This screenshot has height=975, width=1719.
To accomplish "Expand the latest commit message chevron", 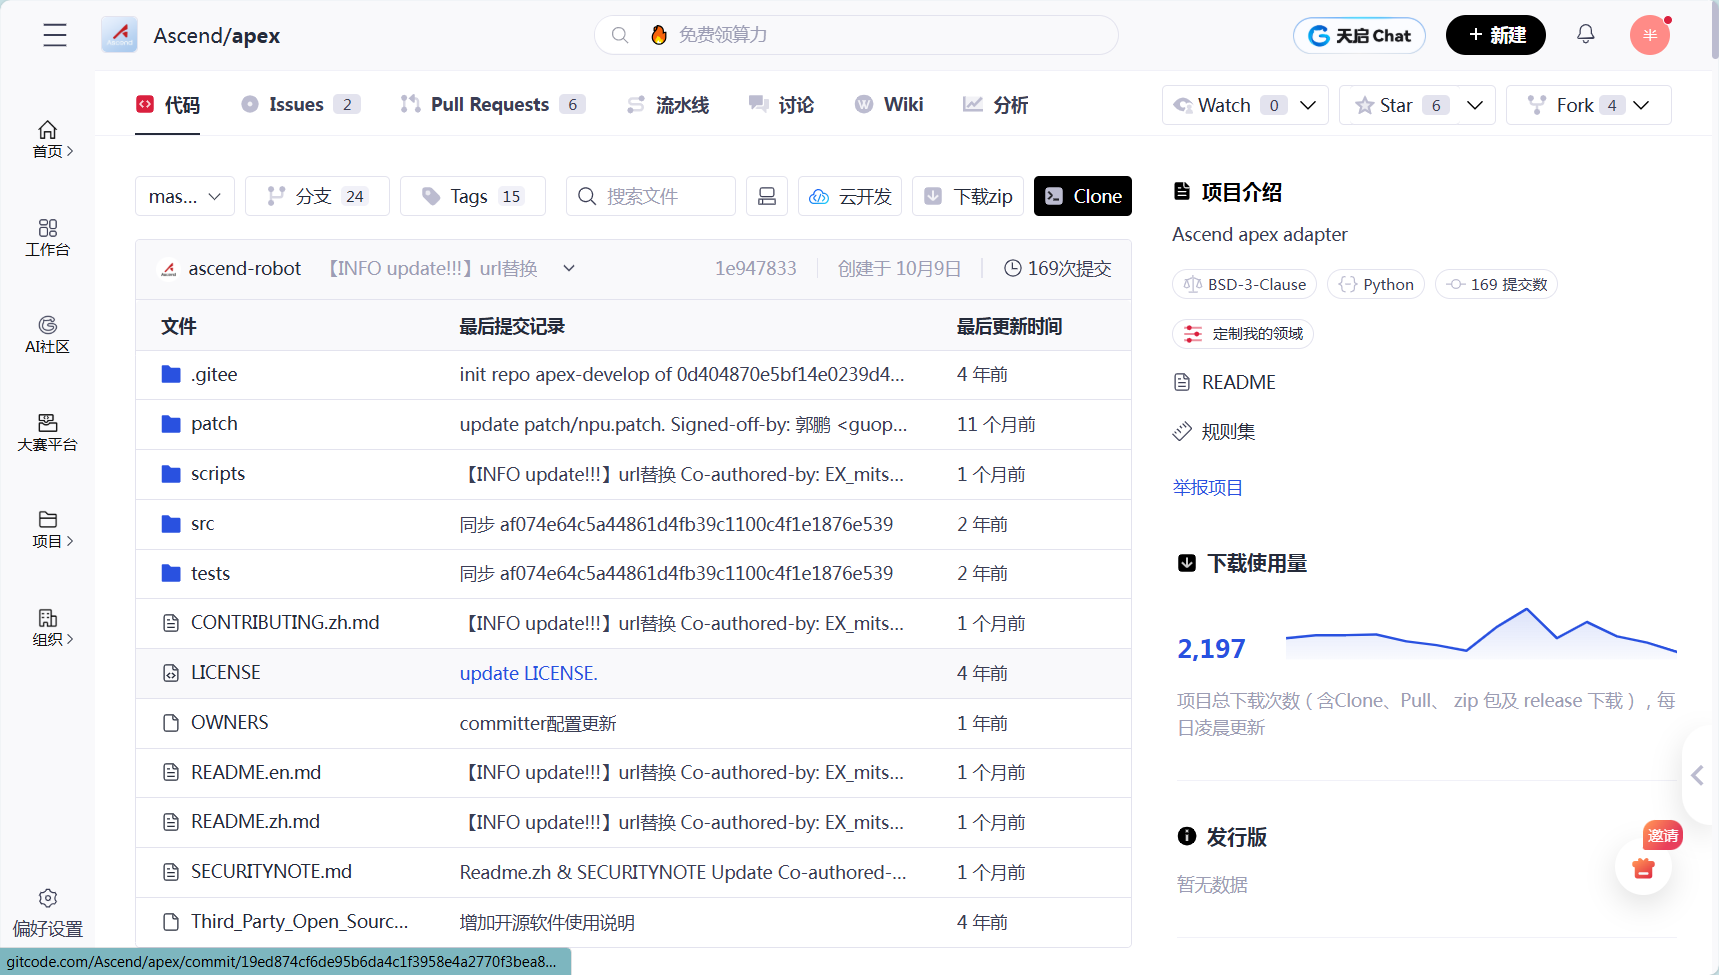I will pyautogui.click(x=569, y=268).
